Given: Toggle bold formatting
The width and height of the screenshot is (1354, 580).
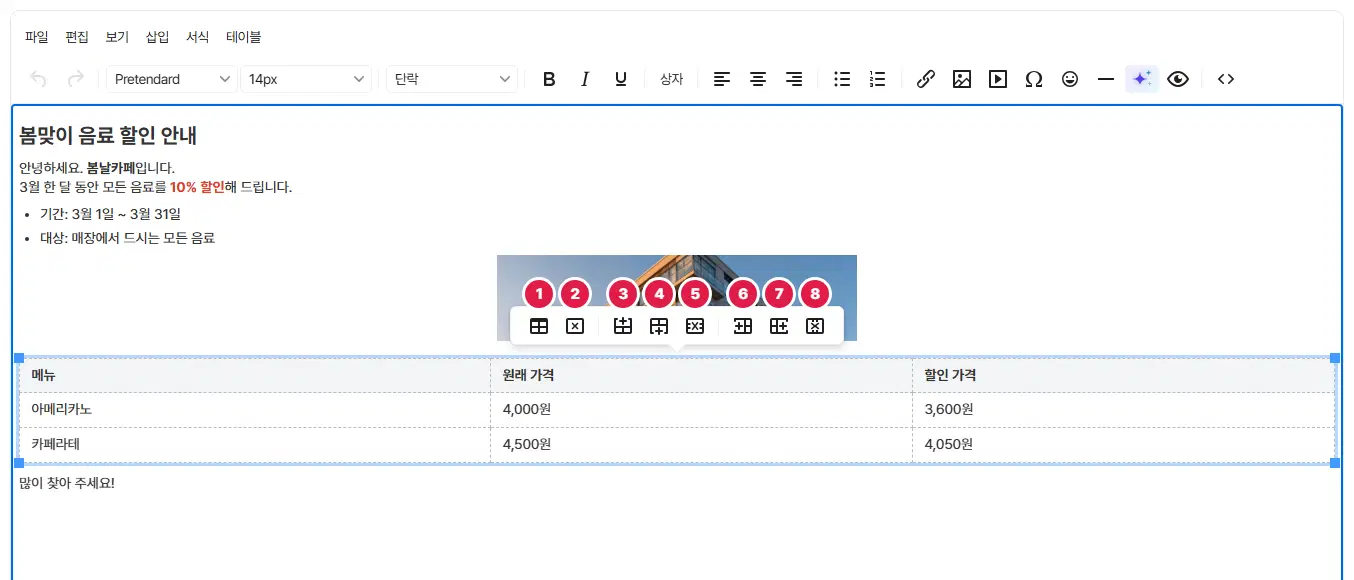Looking at the screenshot, I should (x=549, y=79).
